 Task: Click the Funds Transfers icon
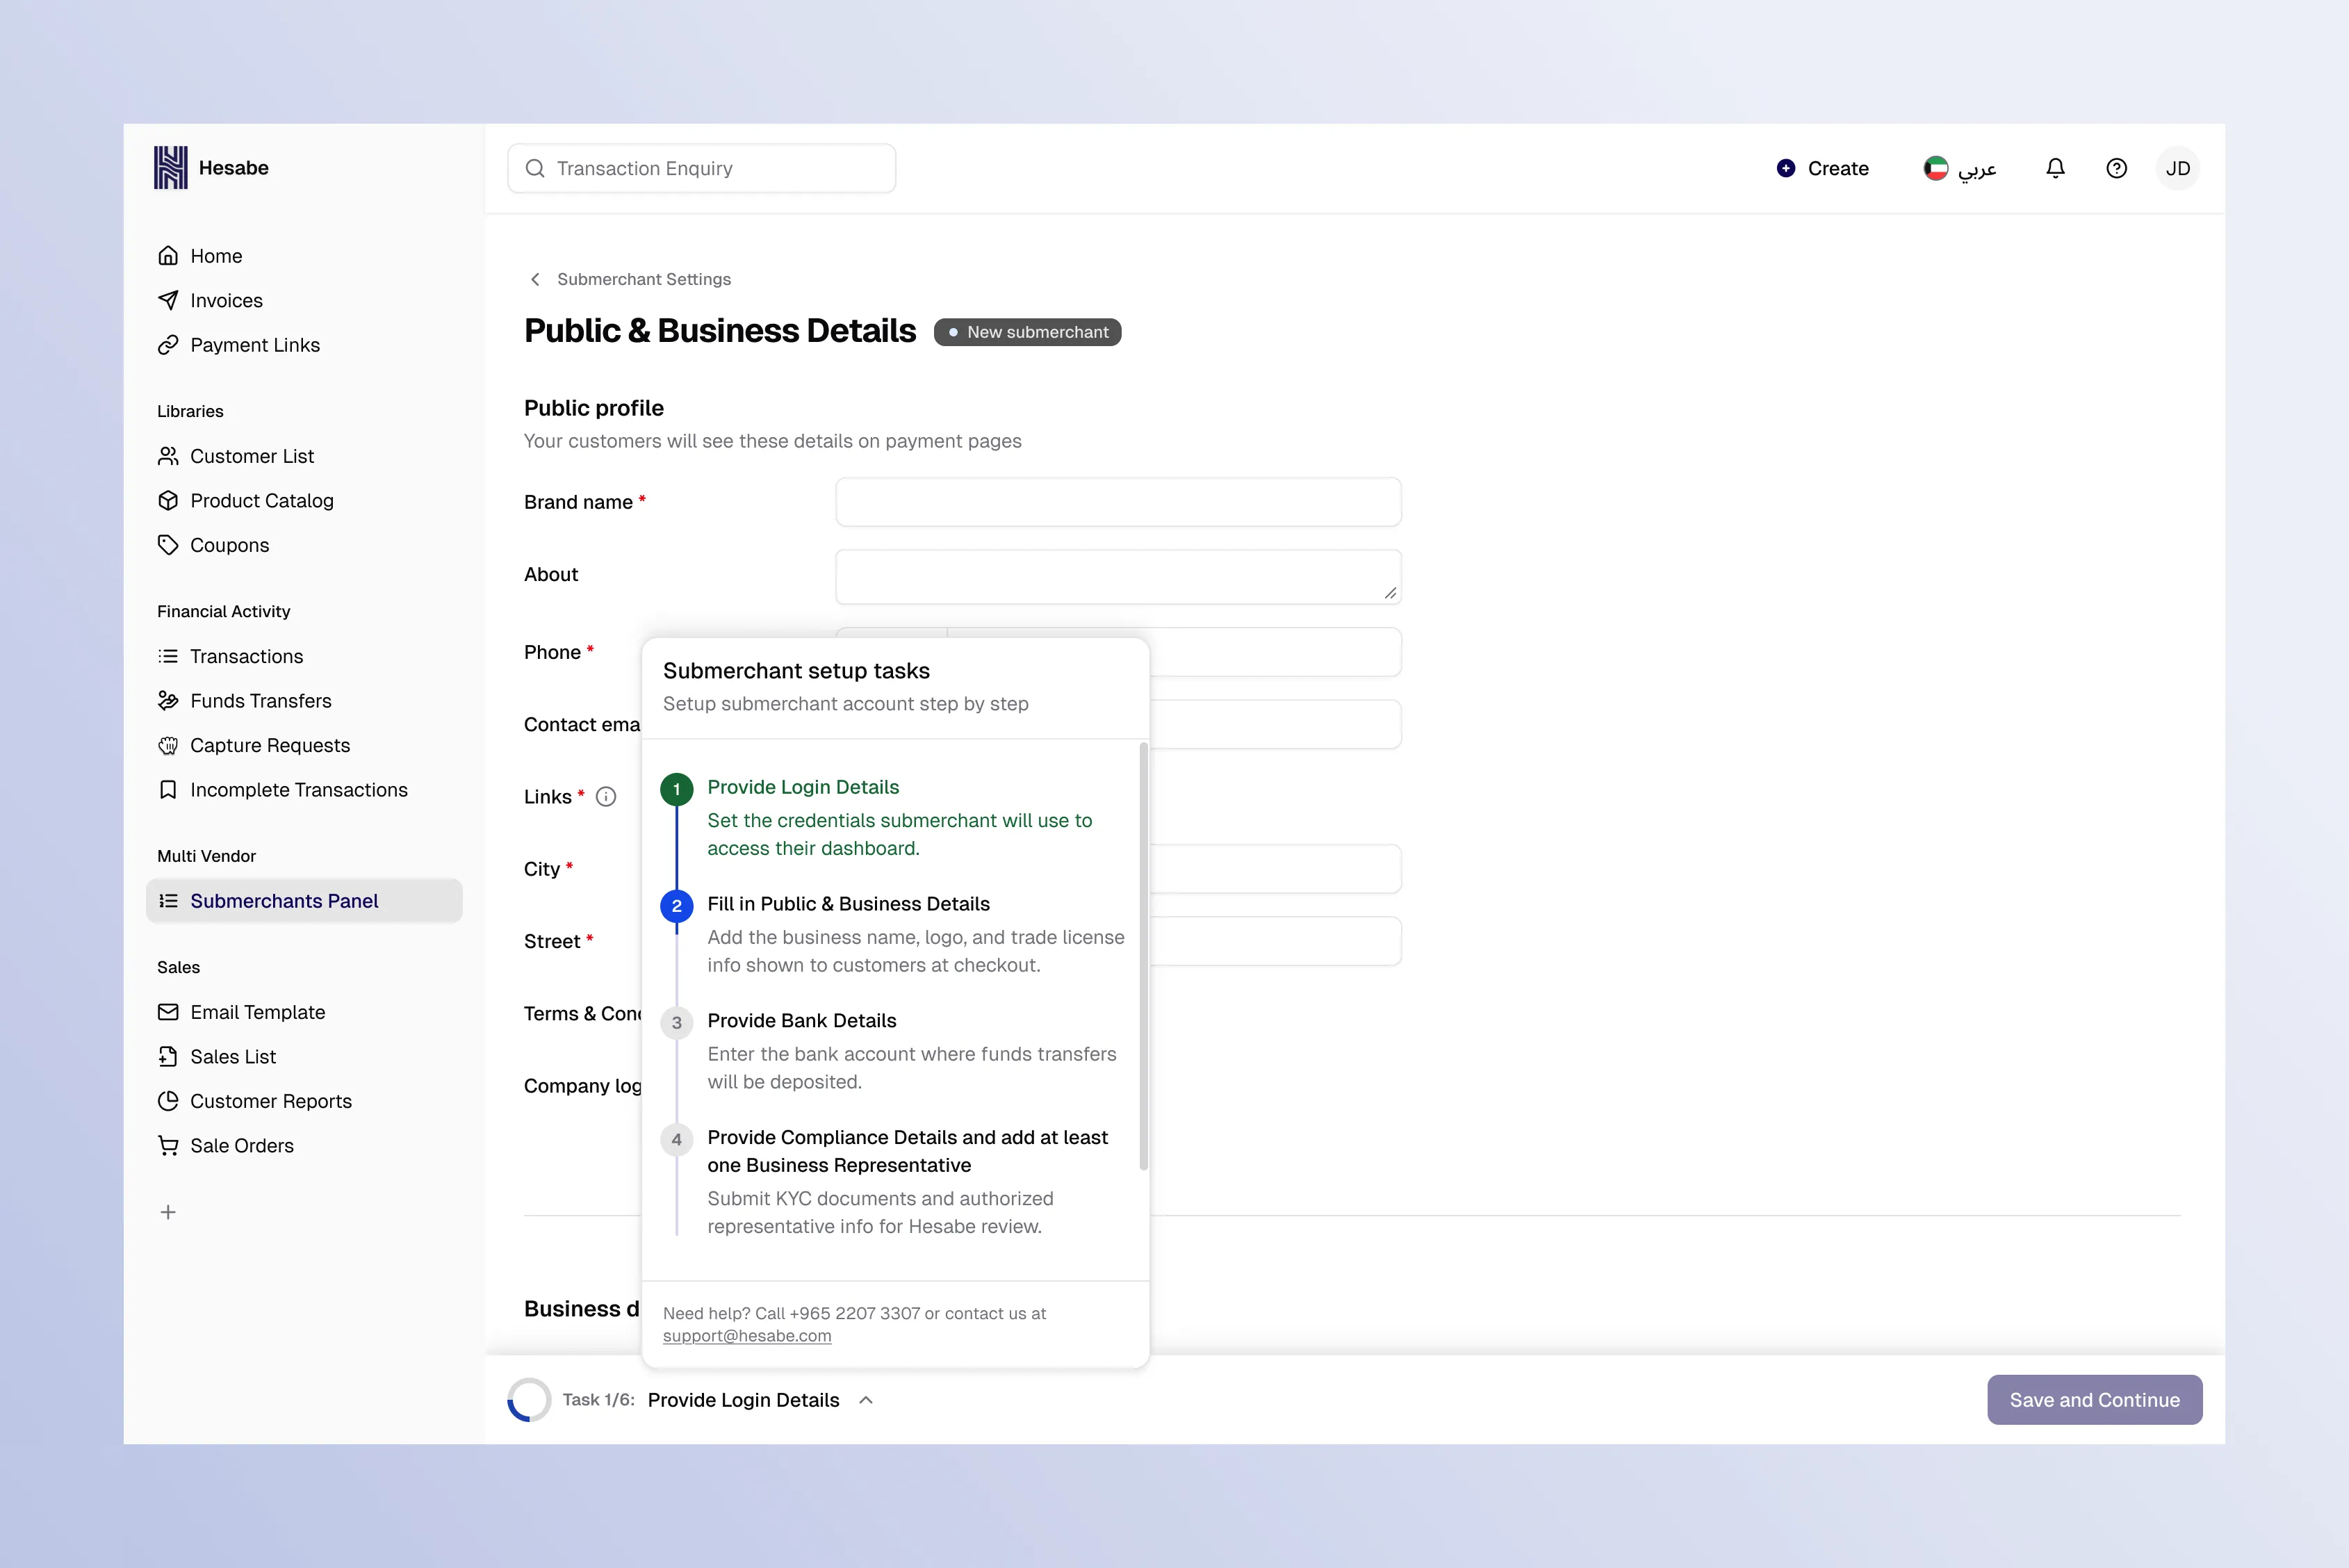[x=168, y=701]
